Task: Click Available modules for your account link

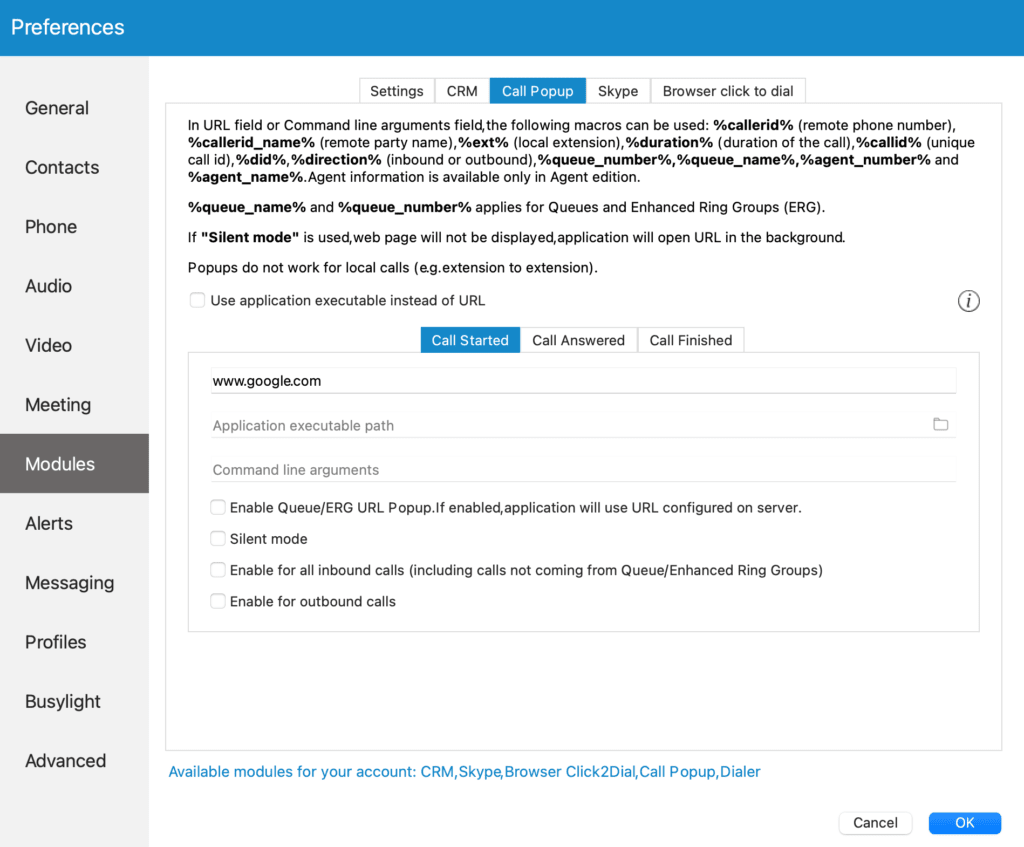Action: click(464, 772)
